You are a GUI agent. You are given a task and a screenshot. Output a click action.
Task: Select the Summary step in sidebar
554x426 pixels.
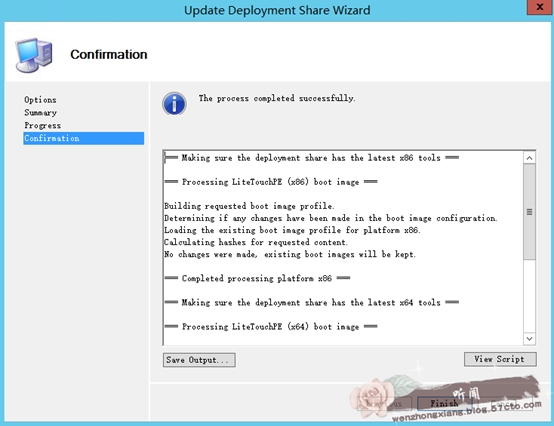pos(40,113)
